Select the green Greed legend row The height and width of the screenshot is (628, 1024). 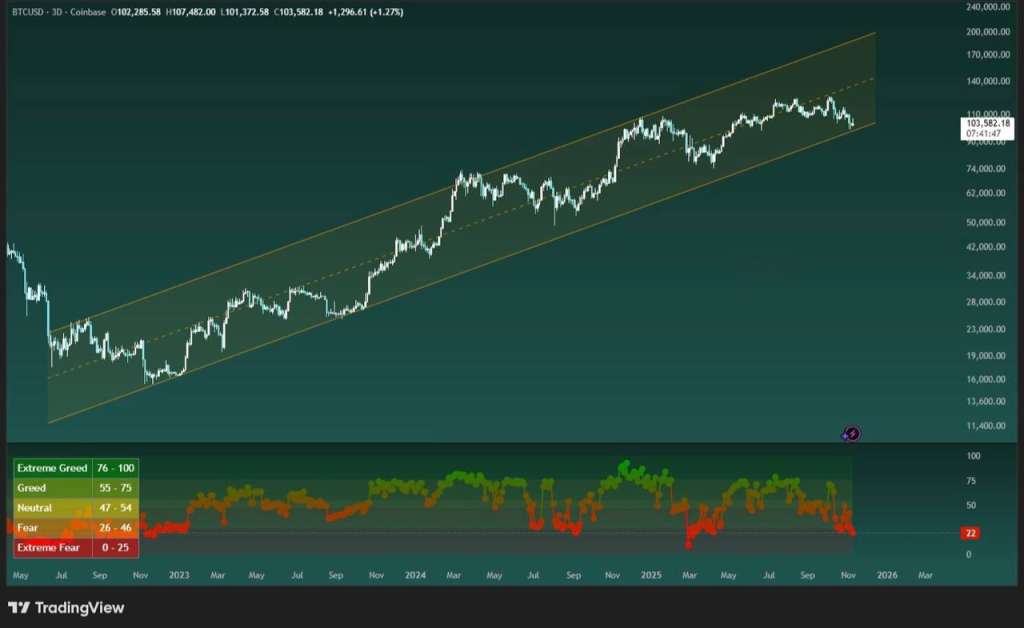pyautogui.click(x=76, y=488)
